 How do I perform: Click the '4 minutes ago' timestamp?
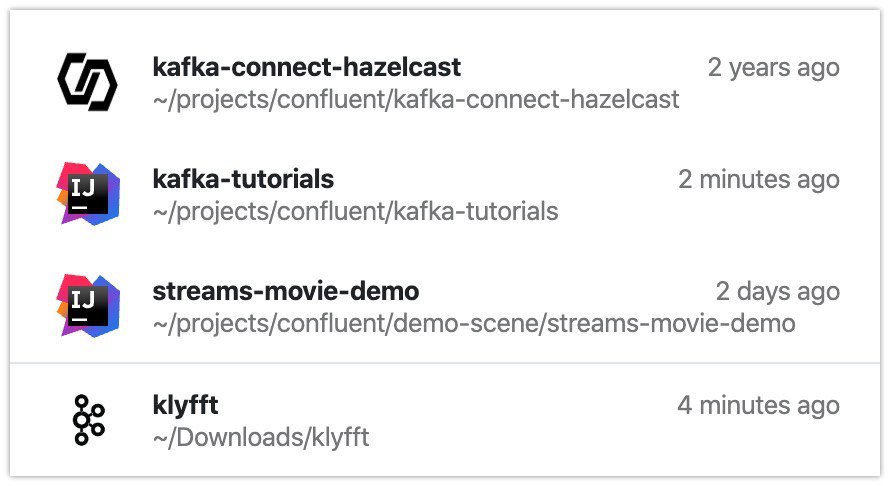pyautogui.click(x=758, y=405)
